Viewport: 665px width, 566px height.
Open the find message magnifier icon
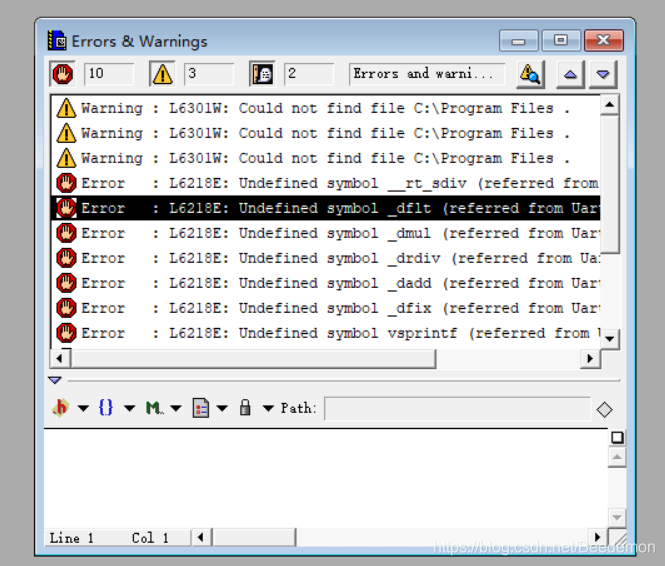tap(530, 75)
